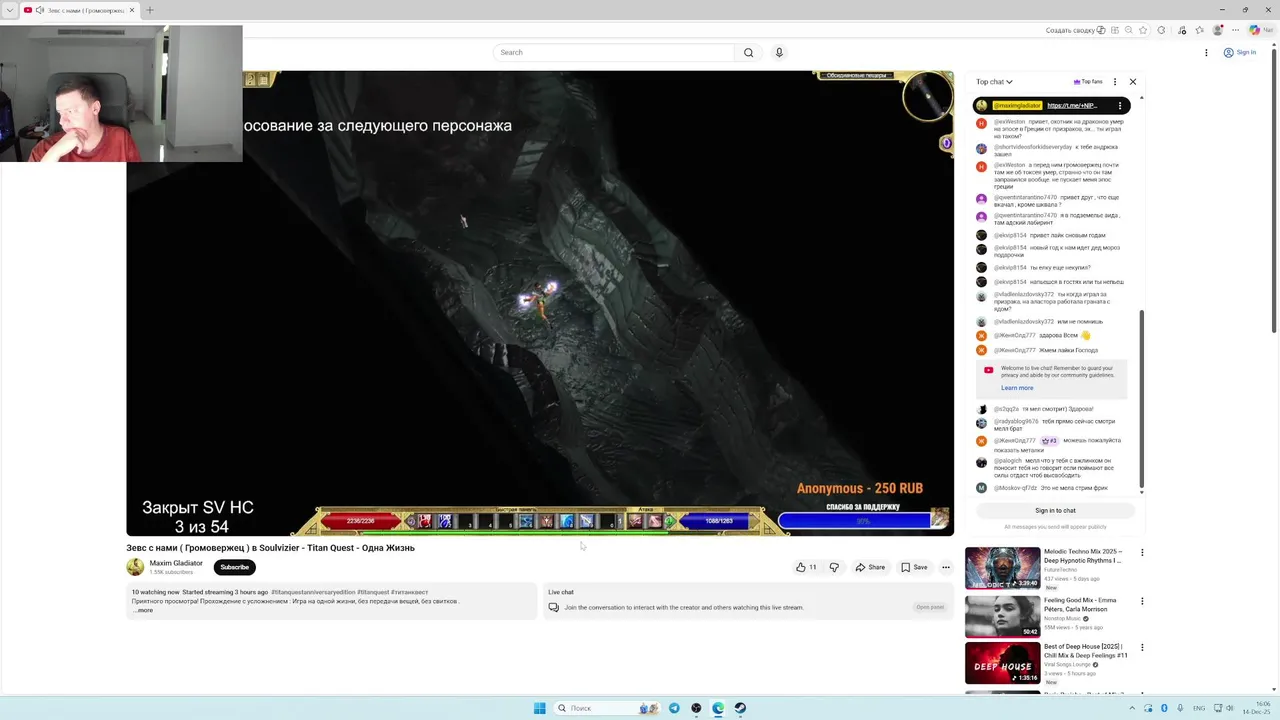Click the Sign in button

click(1240, 52)
